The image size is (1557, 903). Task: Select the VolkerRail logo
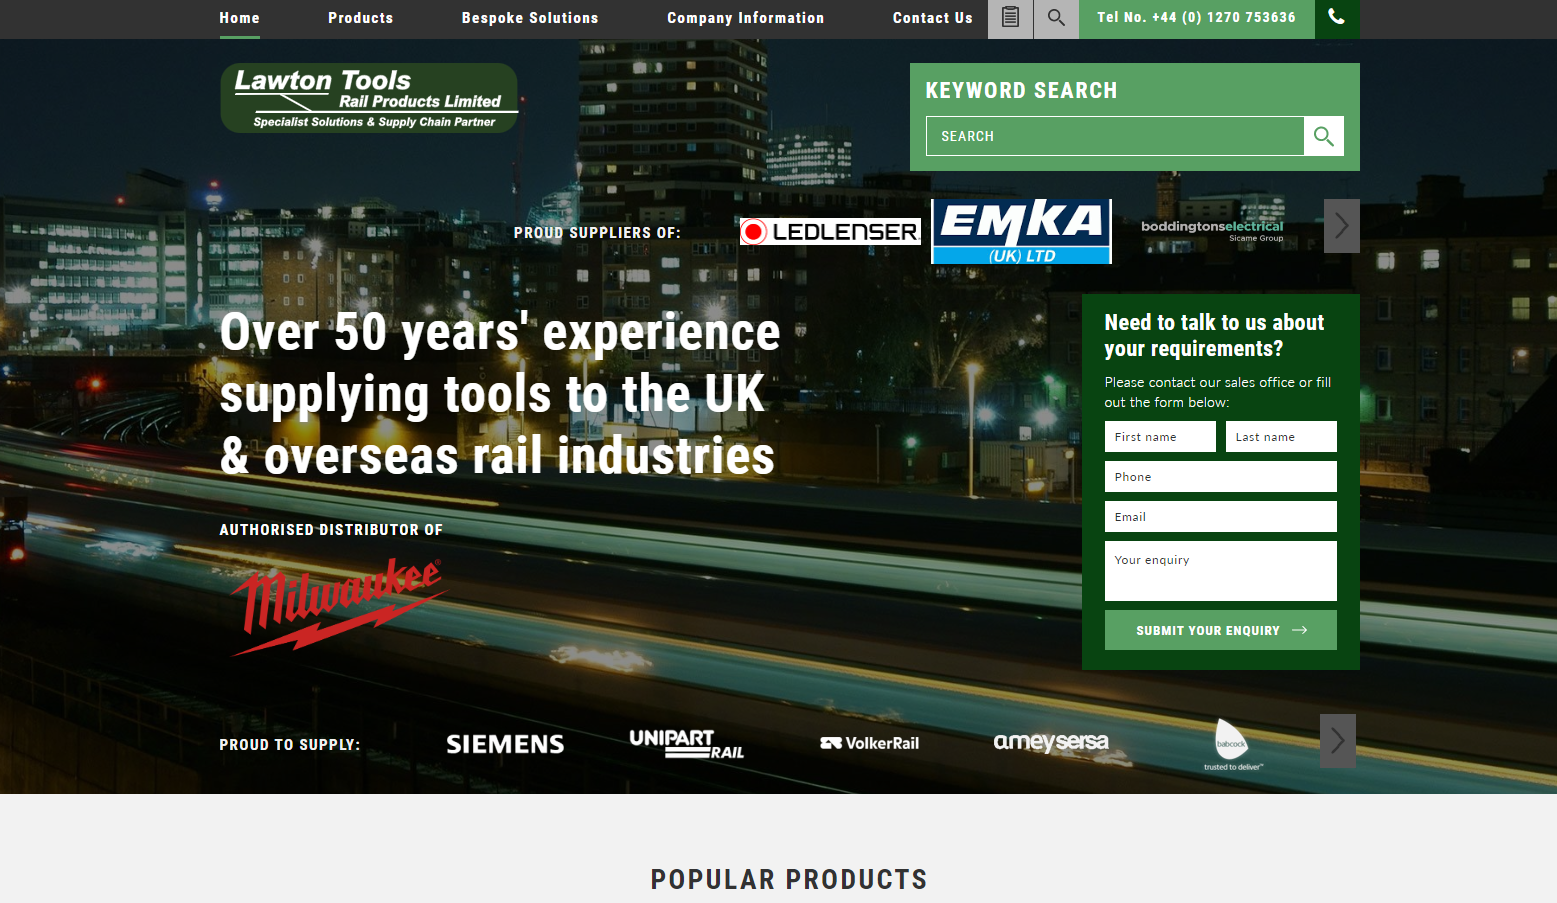(x=869, y=742)
